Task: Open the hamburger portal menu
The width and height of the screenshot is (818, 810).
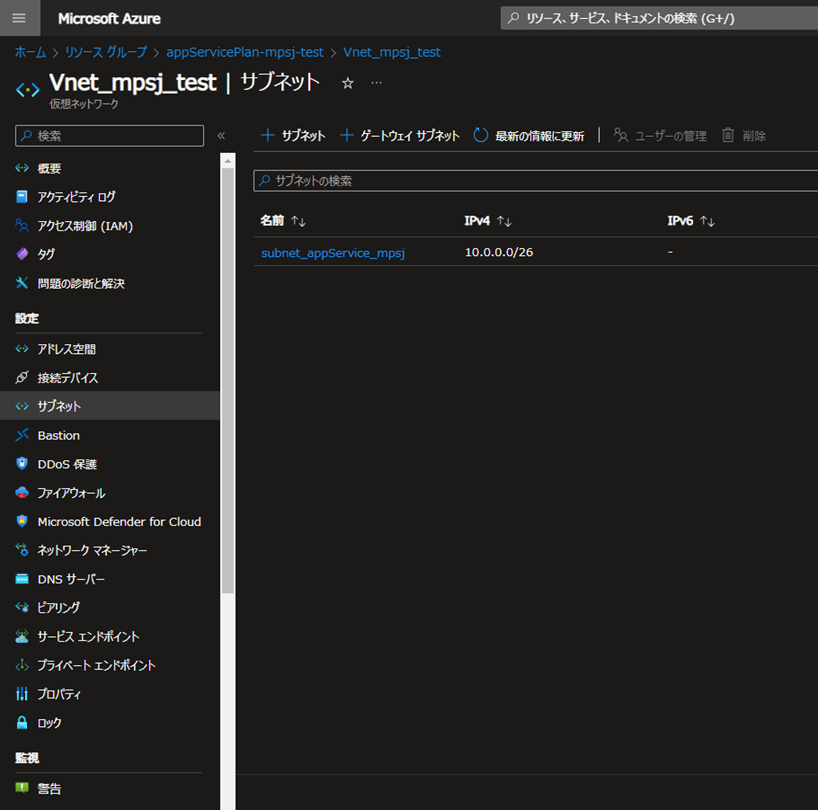Action: point(19,18)
